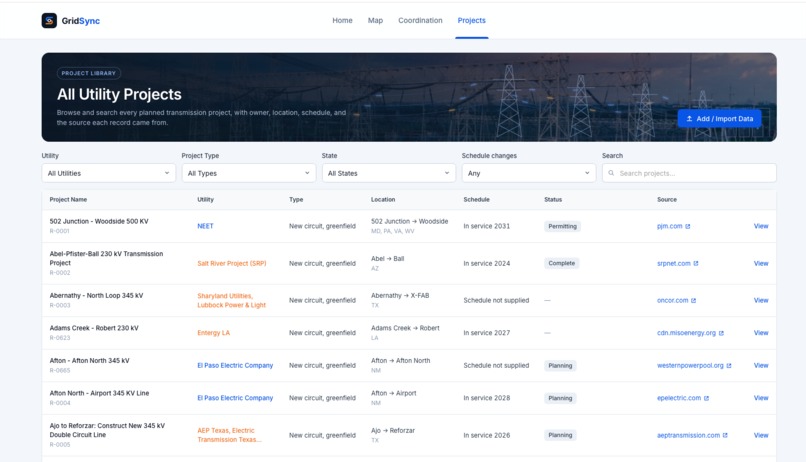Expand the State filter dropdown
This screenshot has height=462, width=806.
389,173
